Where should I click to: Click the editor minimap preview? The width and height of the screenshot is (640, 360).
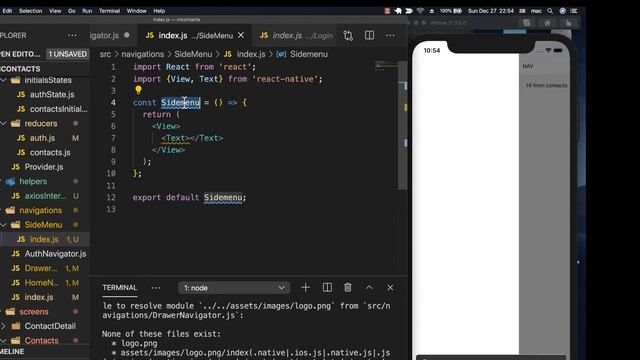(386, 65)
